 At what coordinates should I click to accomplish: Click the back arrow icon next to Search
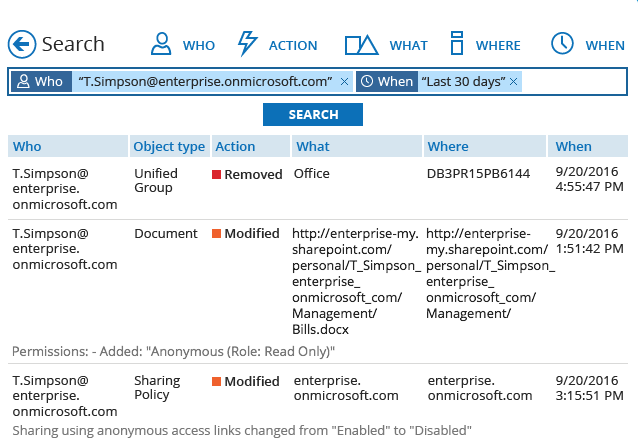[x=22, y=44]
